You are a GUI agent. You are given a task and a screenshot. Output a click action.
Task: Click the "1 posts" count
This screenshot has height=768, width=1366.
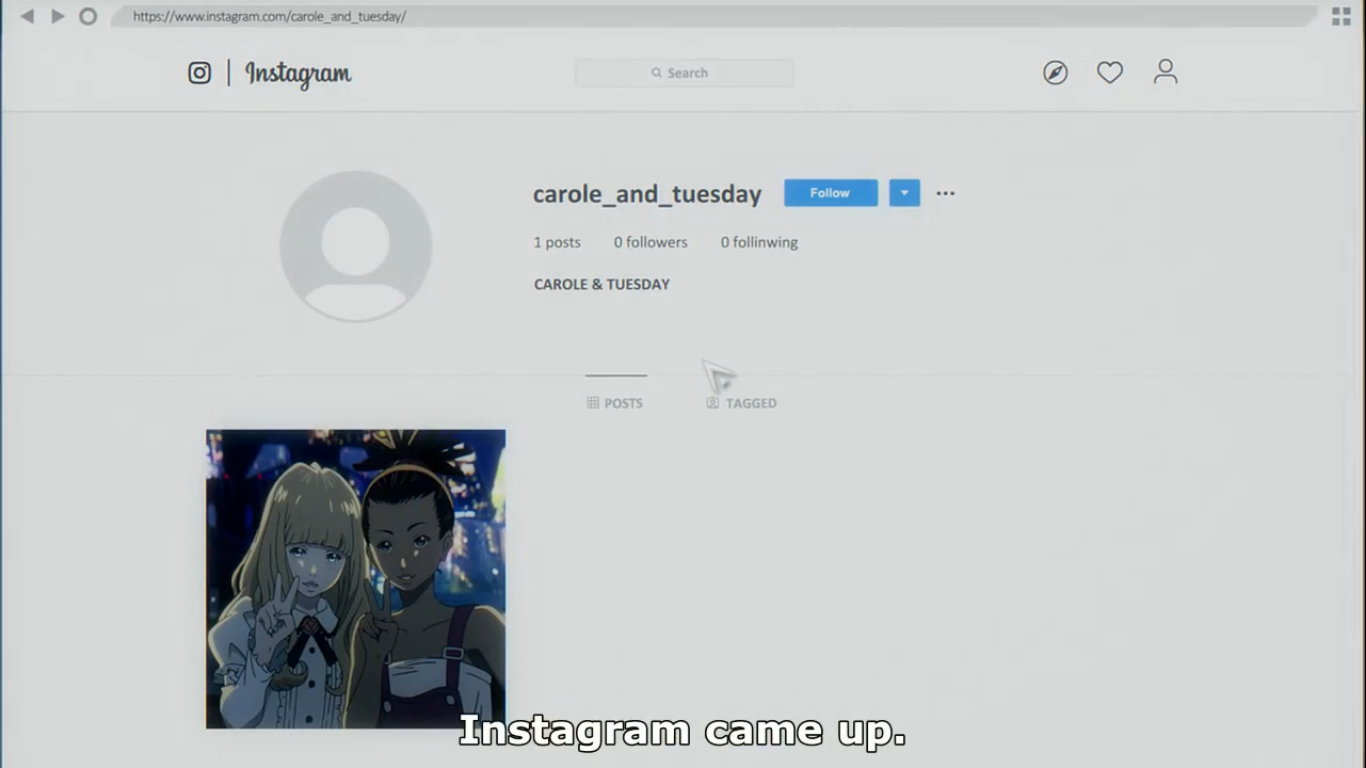click(557, 242)
